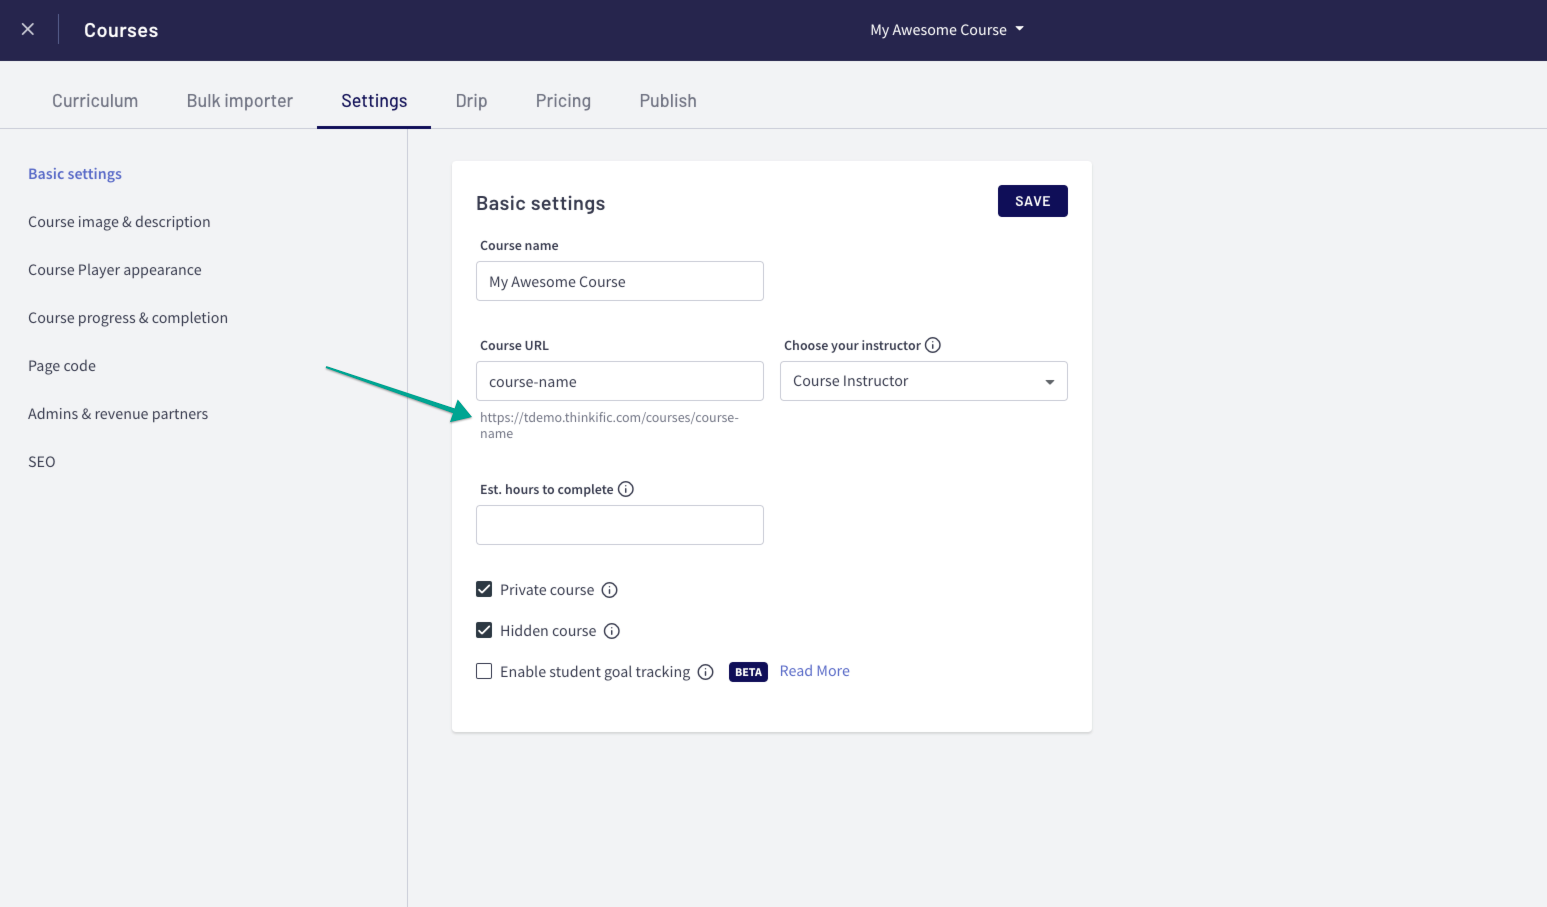Click the tdemo.thinkific.com course URL preview text
Viewport: 1547px width, 907px height.
pos(609,425)
